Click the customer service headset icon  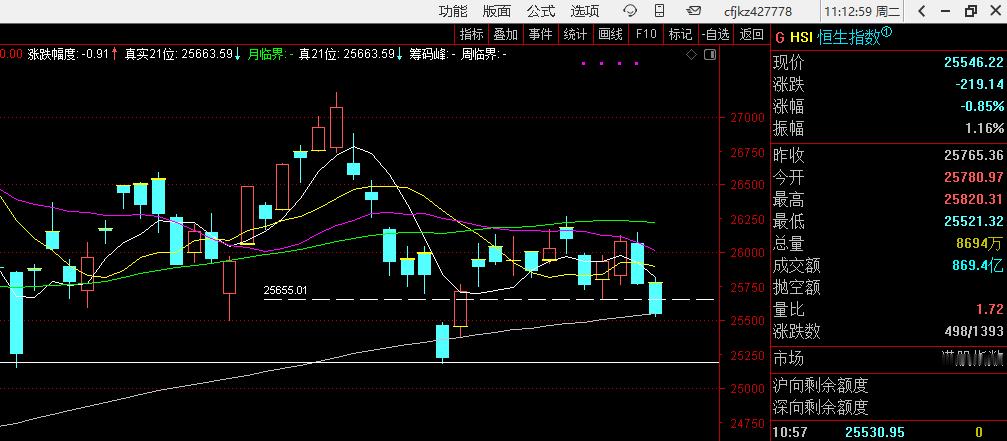tap(630, 11)
